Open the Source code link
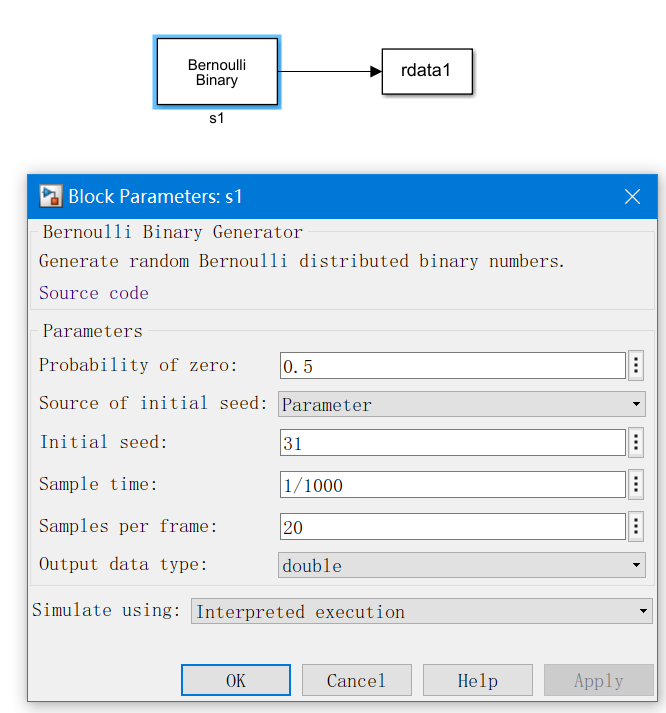 coord(94,293)
